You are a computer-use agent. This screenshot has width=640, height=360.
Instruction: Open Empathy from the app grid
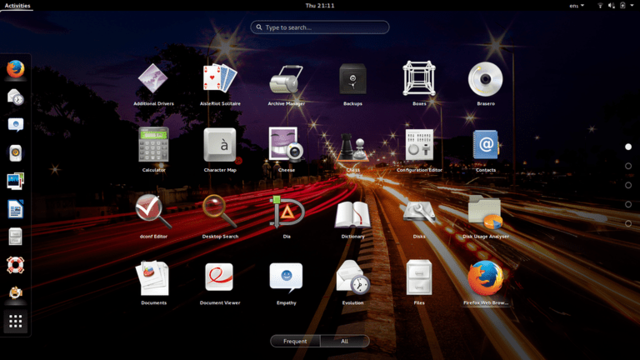click(x=286, y=278)
